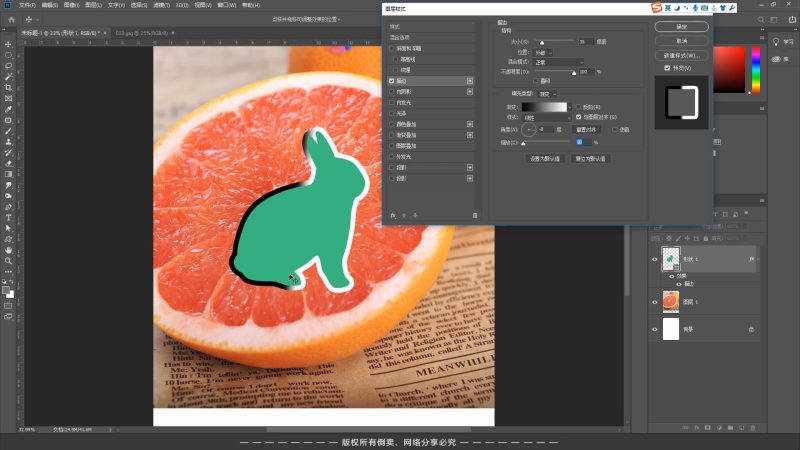Select the Zoom magnifier tool
The height and width of the screenshot is (450, 800).
[x=8, y=260]
